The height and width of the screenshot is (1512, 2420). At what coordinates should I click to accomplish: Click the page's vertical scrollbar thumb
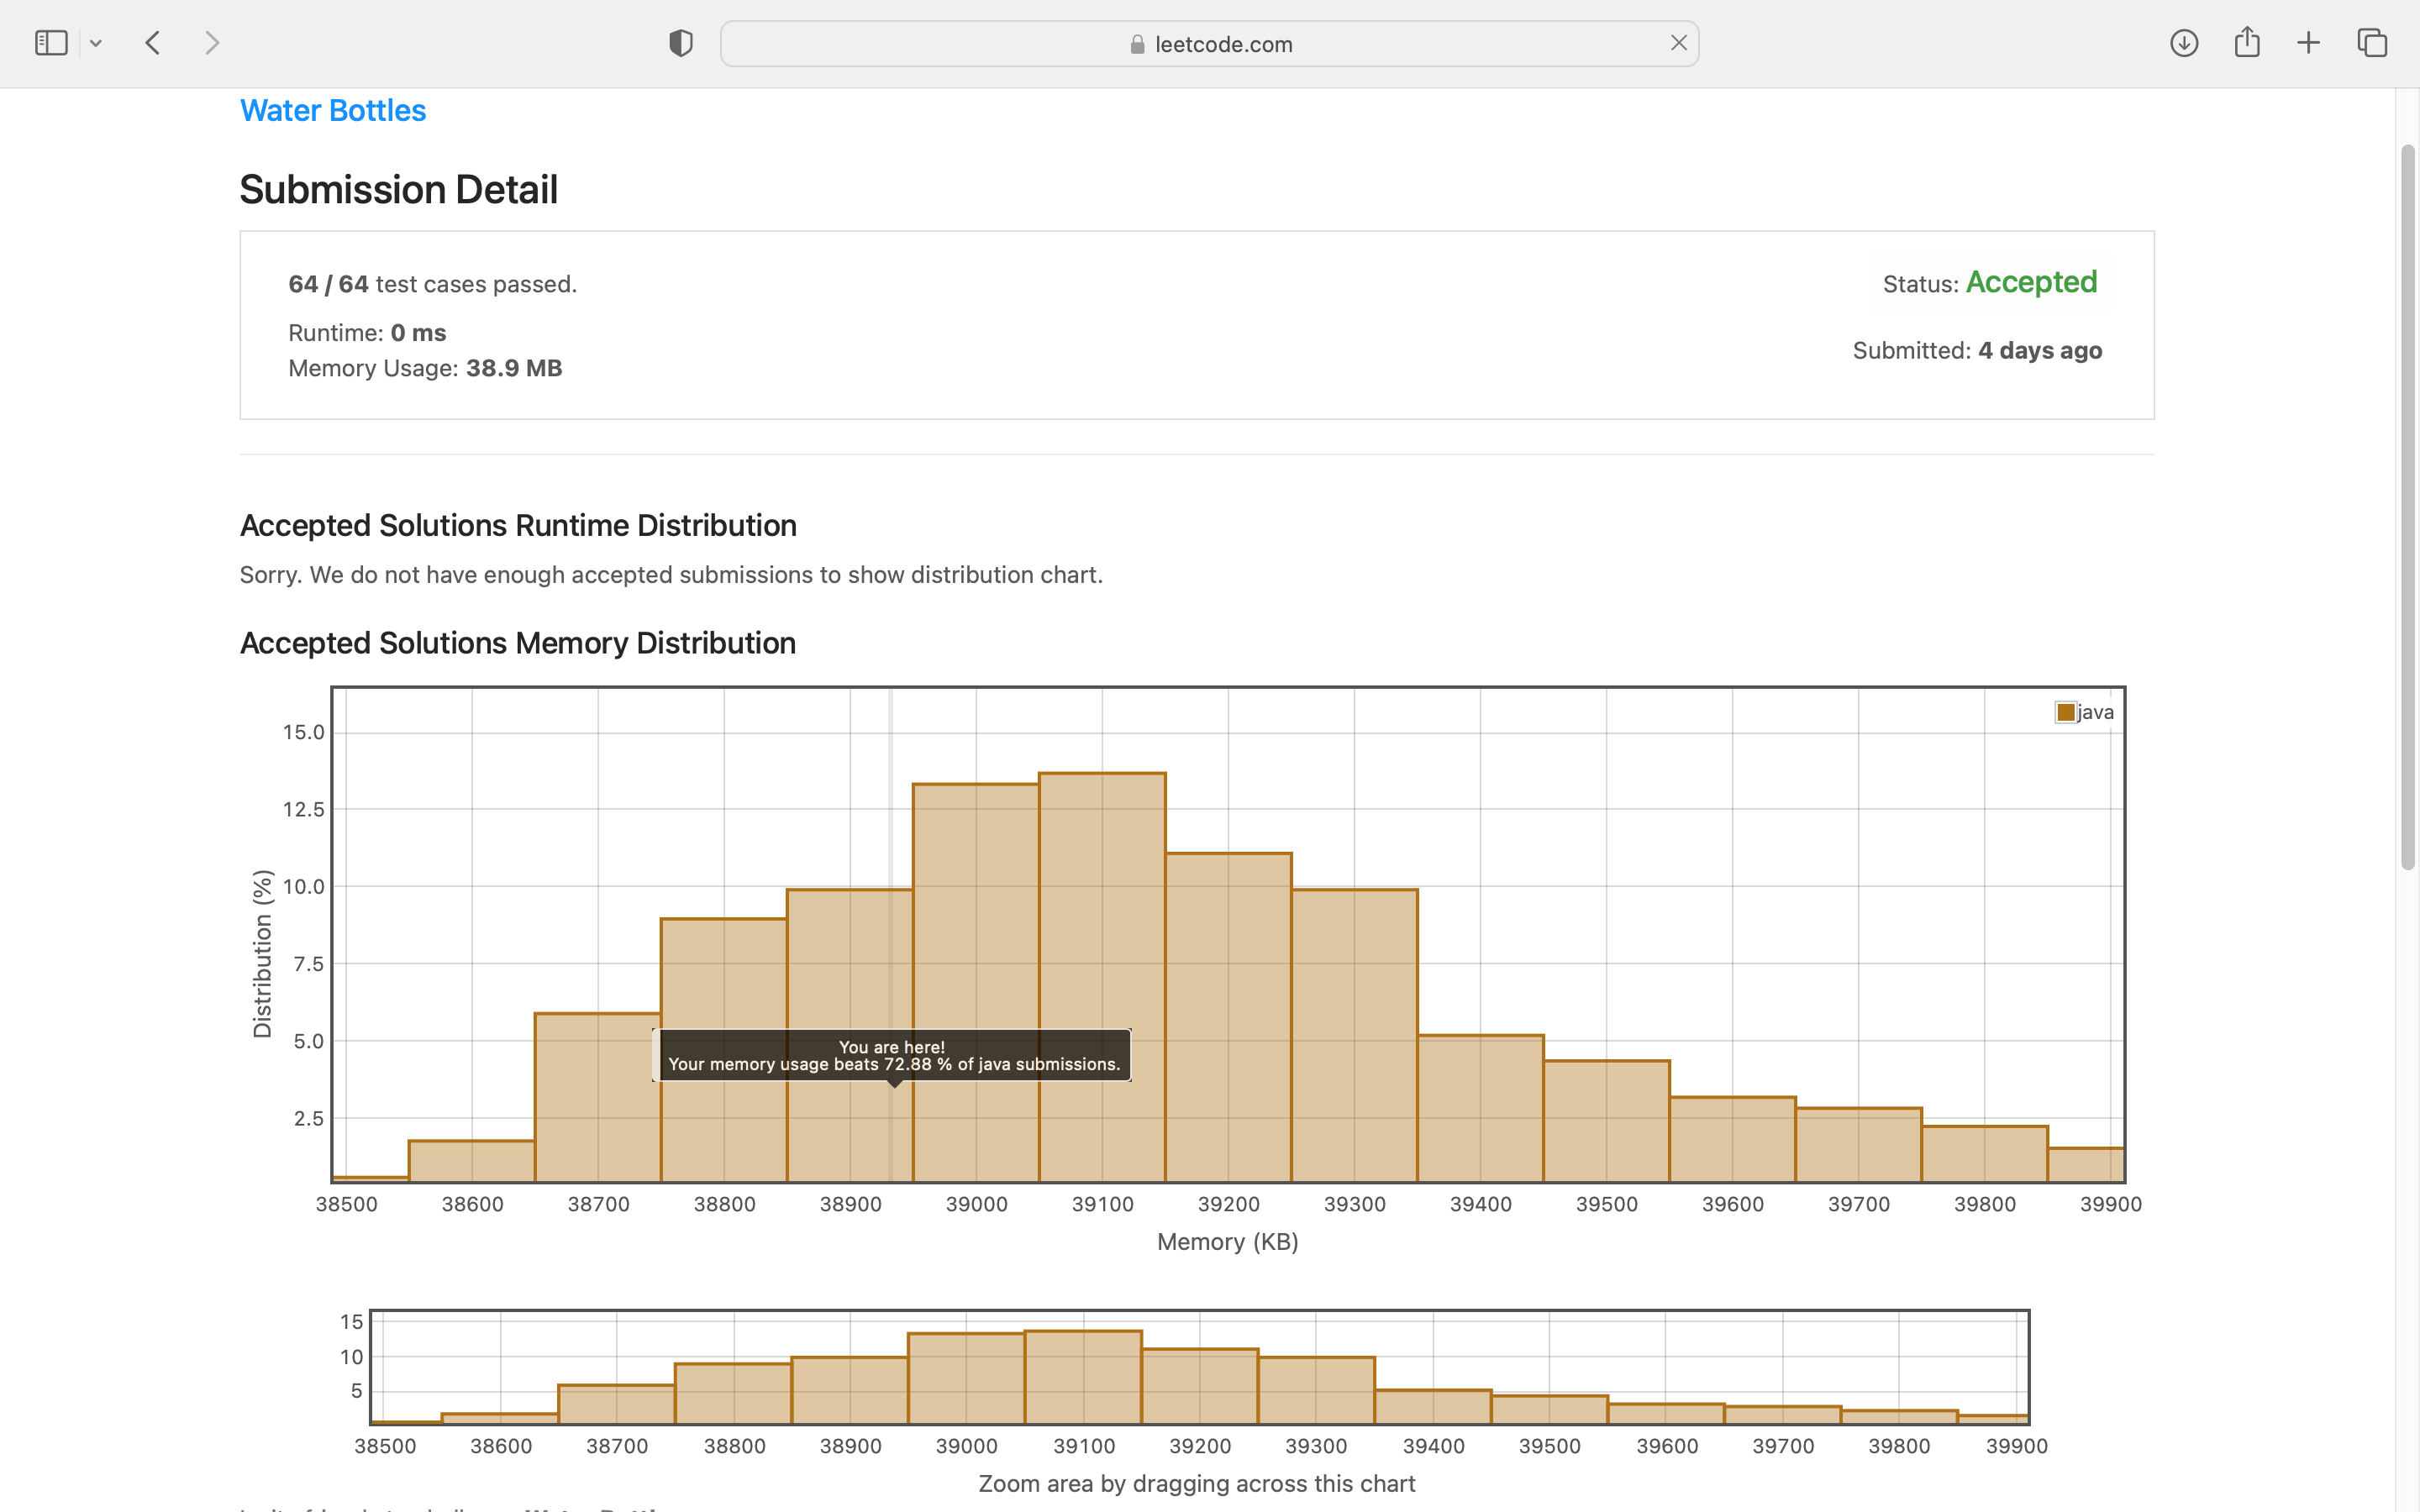pos(2407,506)
